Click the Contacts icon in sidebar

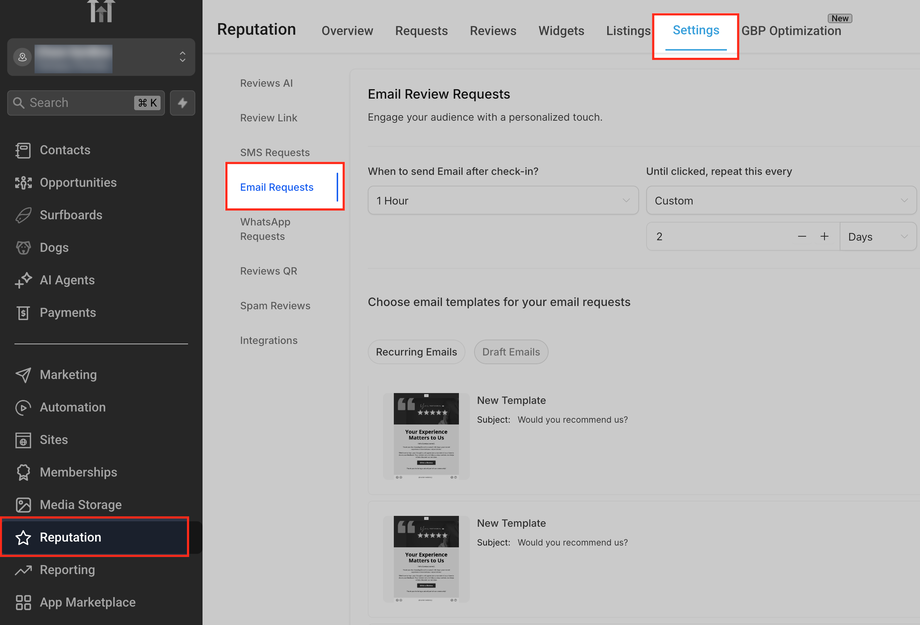(x=23, y=150)
